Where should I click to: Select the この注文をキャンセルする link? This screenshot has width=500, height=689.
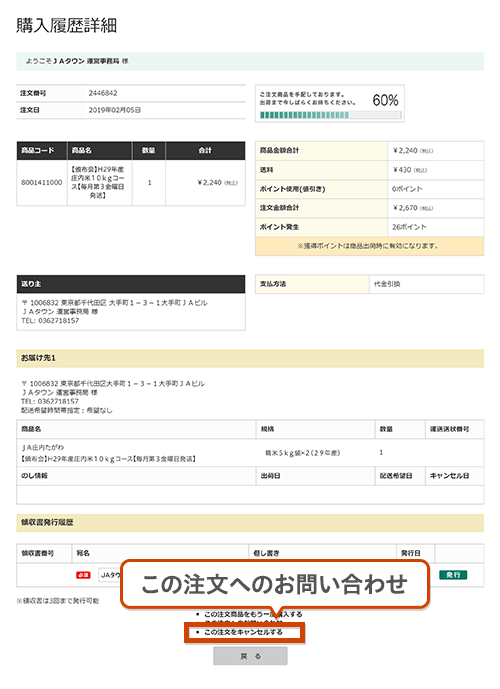pos(243,632)
